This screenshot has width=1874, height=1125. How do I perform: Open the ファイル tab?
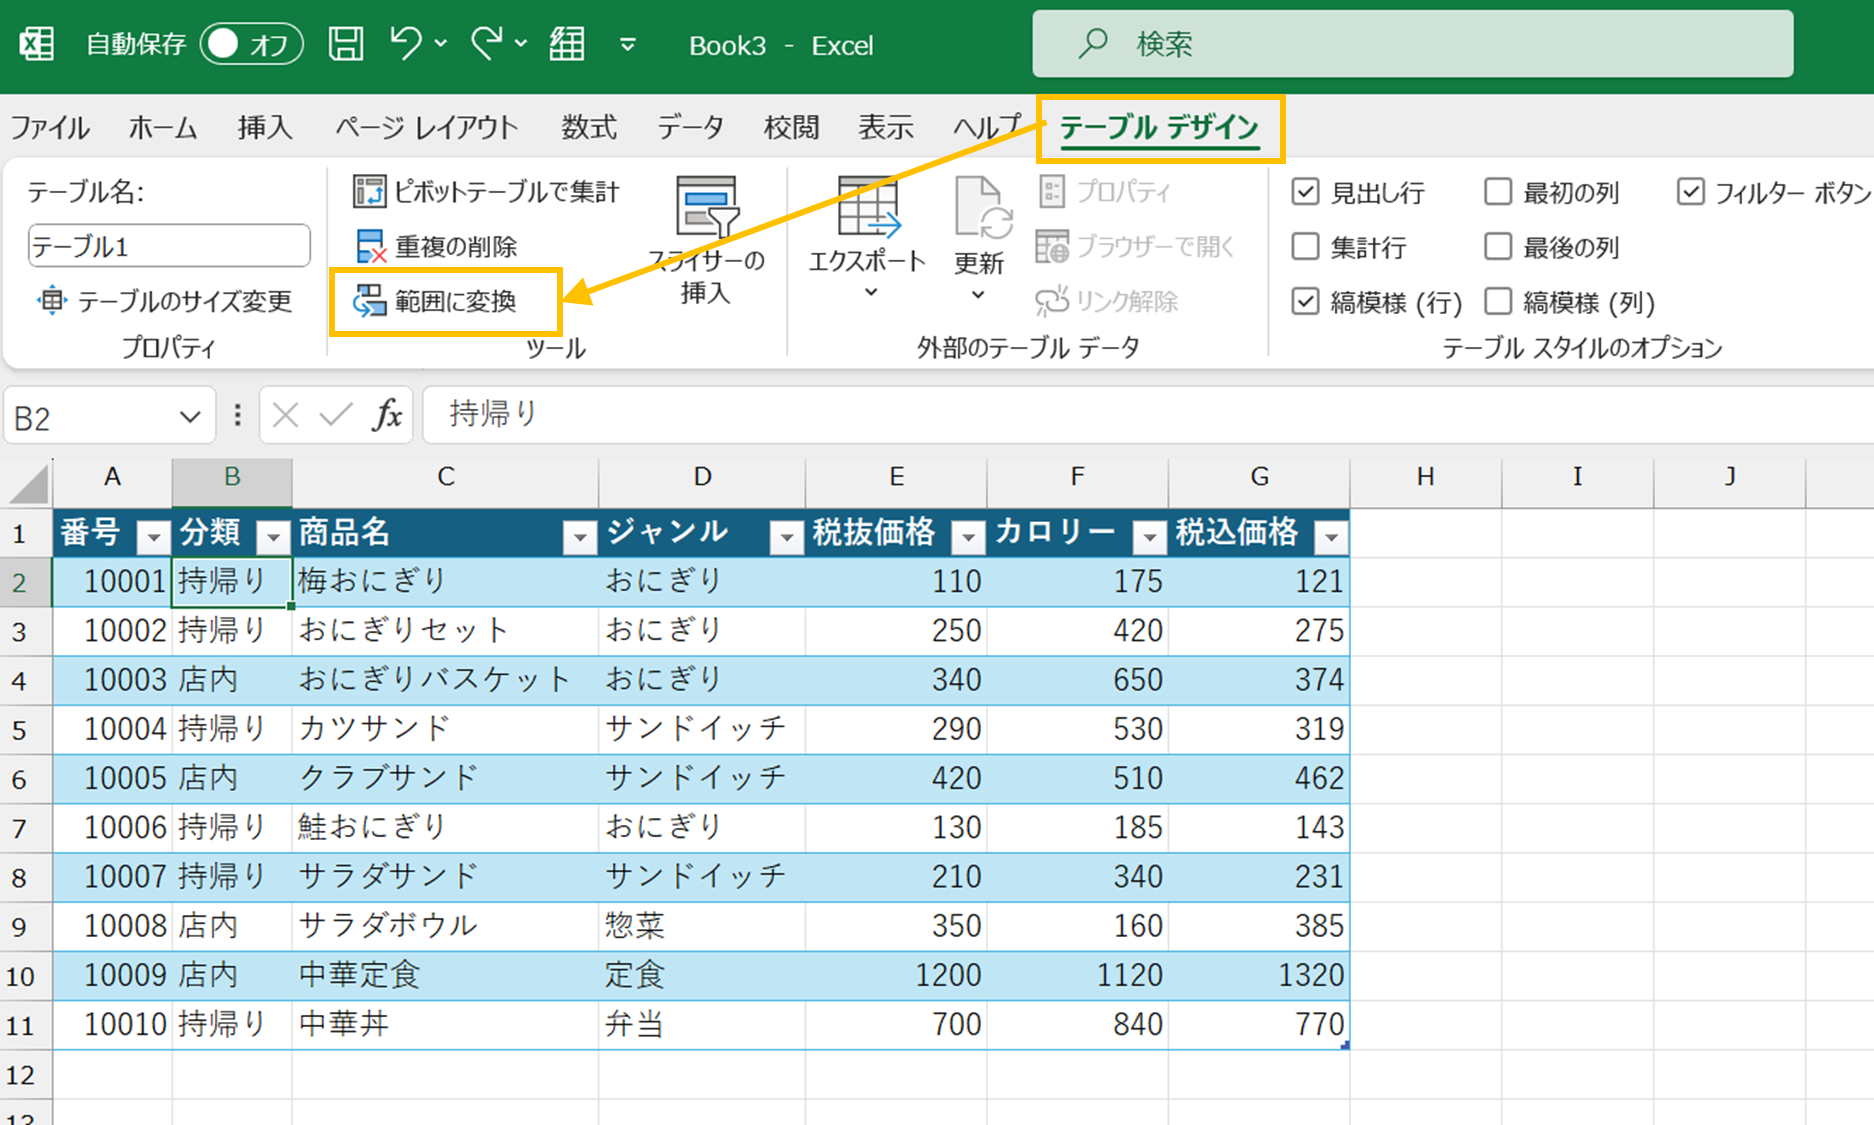click(x=49, y=127)
